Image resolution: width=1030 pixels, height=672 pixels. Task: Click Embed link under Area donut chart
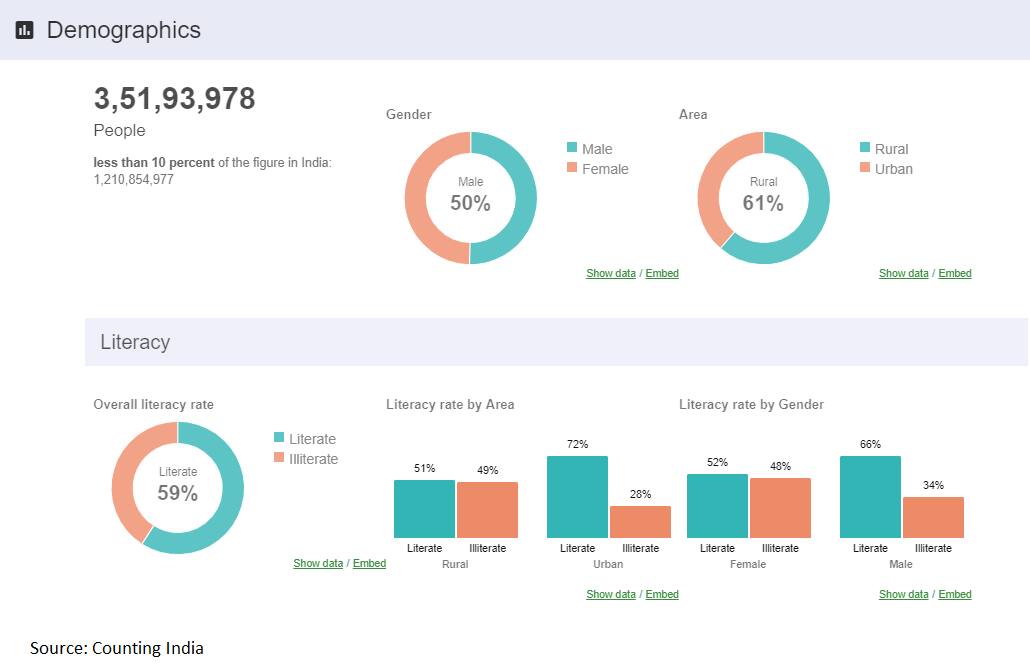point(955,273)
